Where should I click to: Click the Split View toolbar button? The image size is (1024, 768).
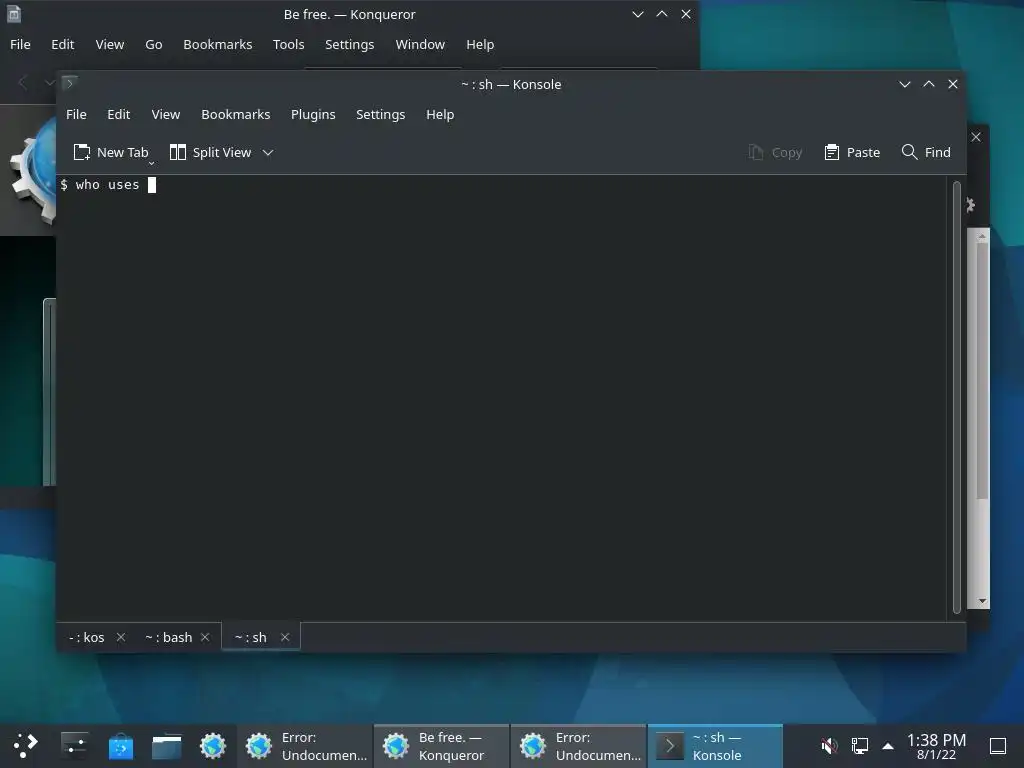210,153
